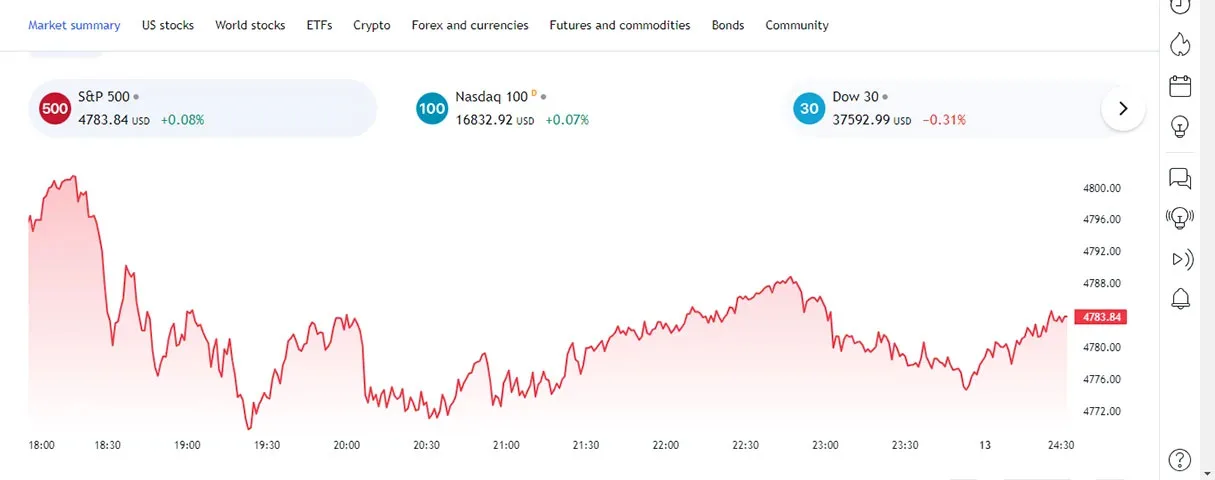The width and height of the screenshot is (1215, 480).
Task: Click the Dow 30 round logo
Action: tap(809, 108)
